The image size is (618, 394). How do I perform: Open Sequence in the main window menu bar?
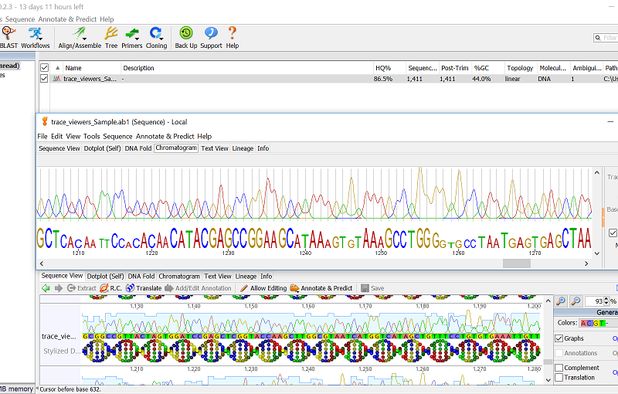tap(20, 19)
